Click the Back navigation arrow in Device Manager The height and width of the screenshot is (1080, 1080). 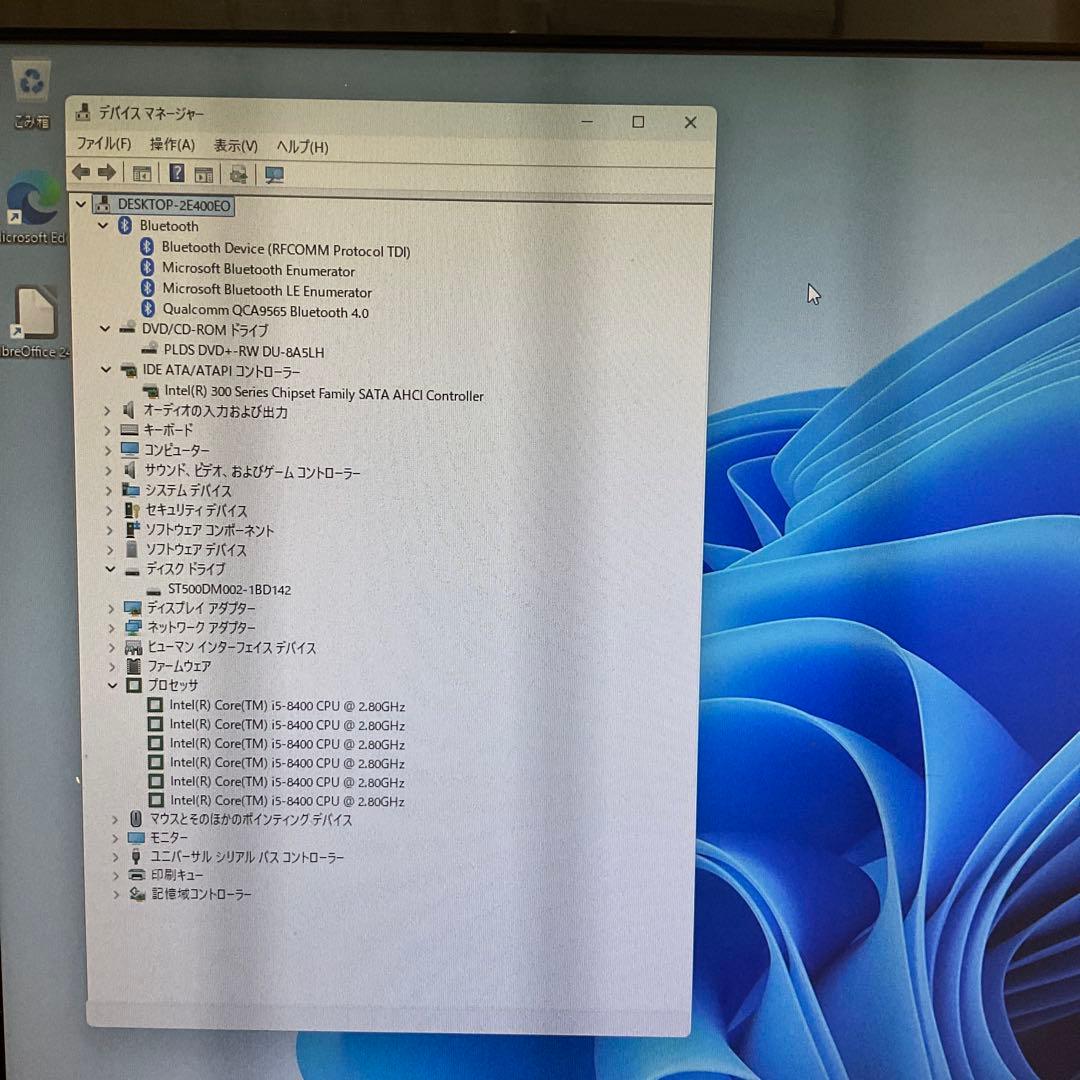[82, 173]
